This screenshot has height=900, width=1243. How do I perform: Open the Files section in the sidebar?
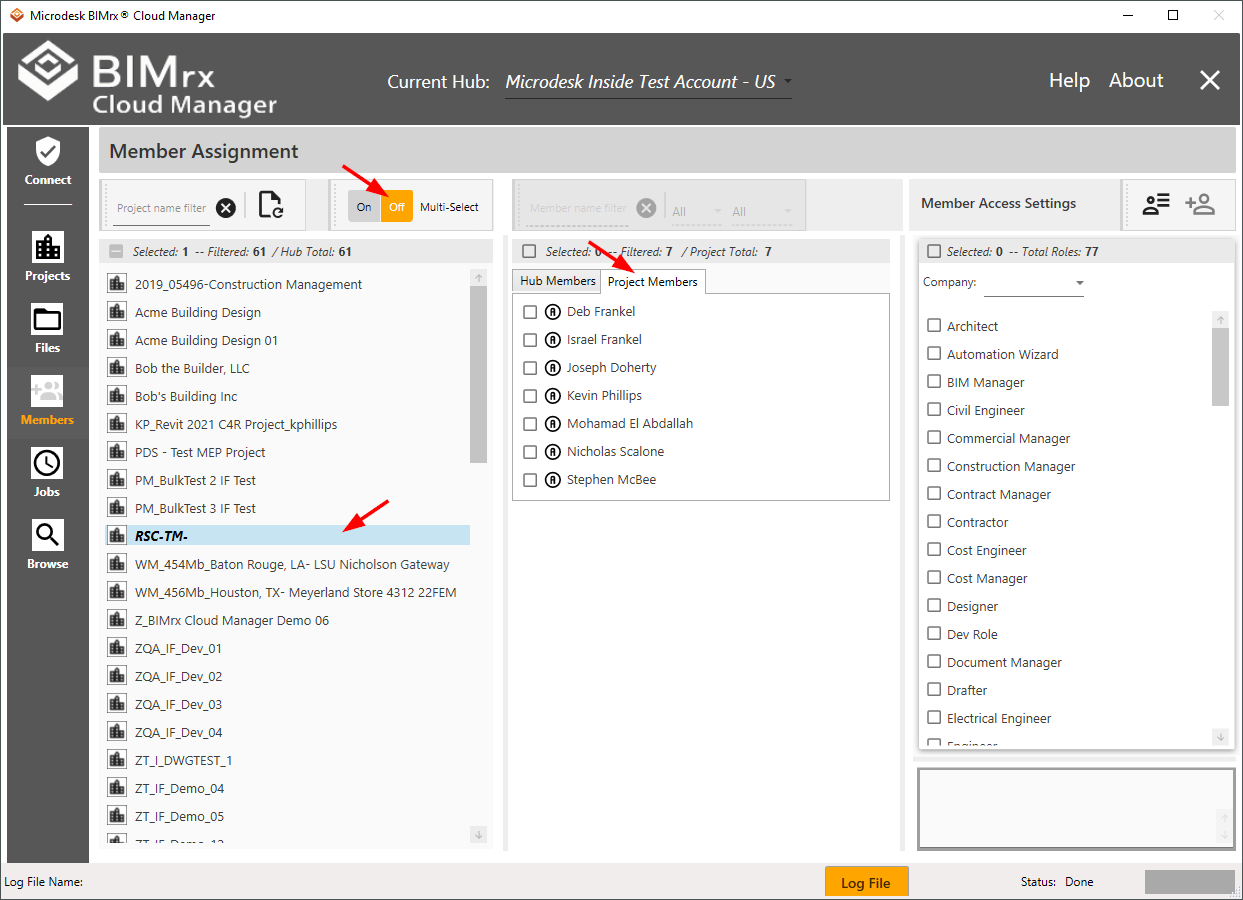48,329
